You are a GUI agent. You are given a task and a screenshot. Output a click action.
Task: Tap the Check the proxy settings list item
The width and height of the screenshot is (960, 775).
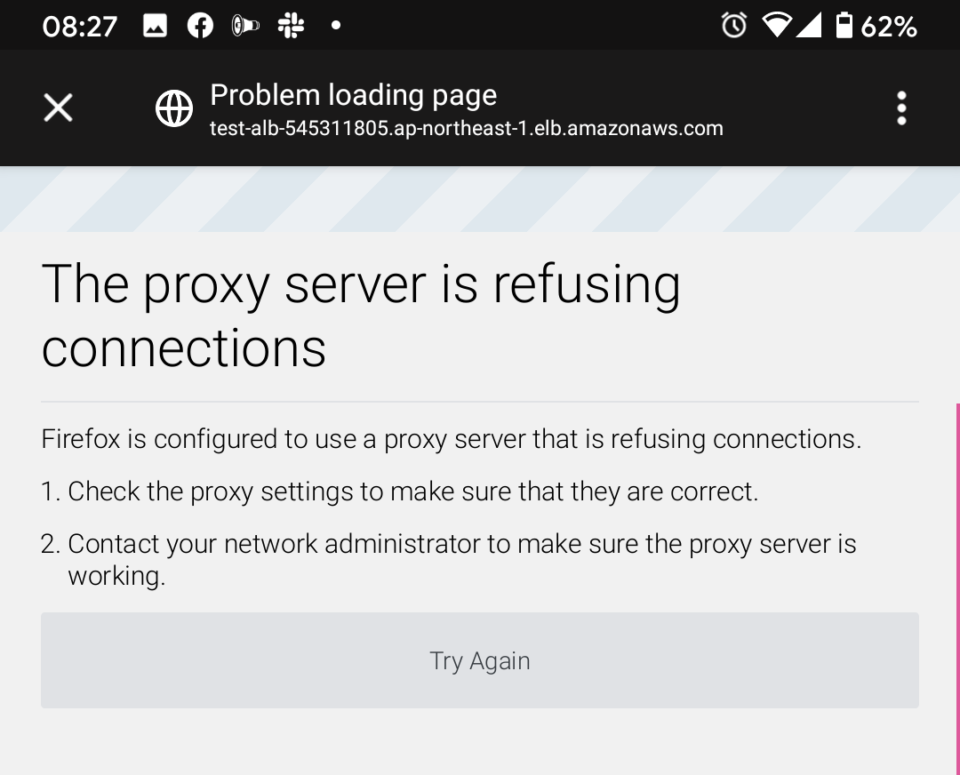(400, 491)
